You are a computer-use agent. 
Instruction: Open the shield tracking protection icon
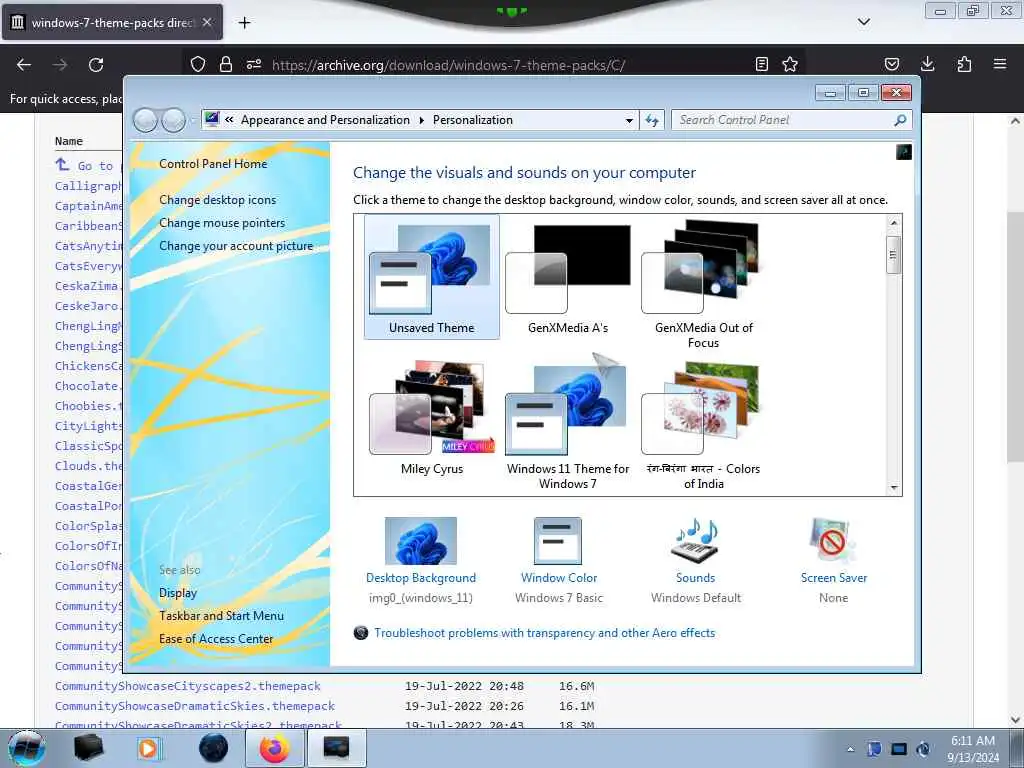(198, 64)
